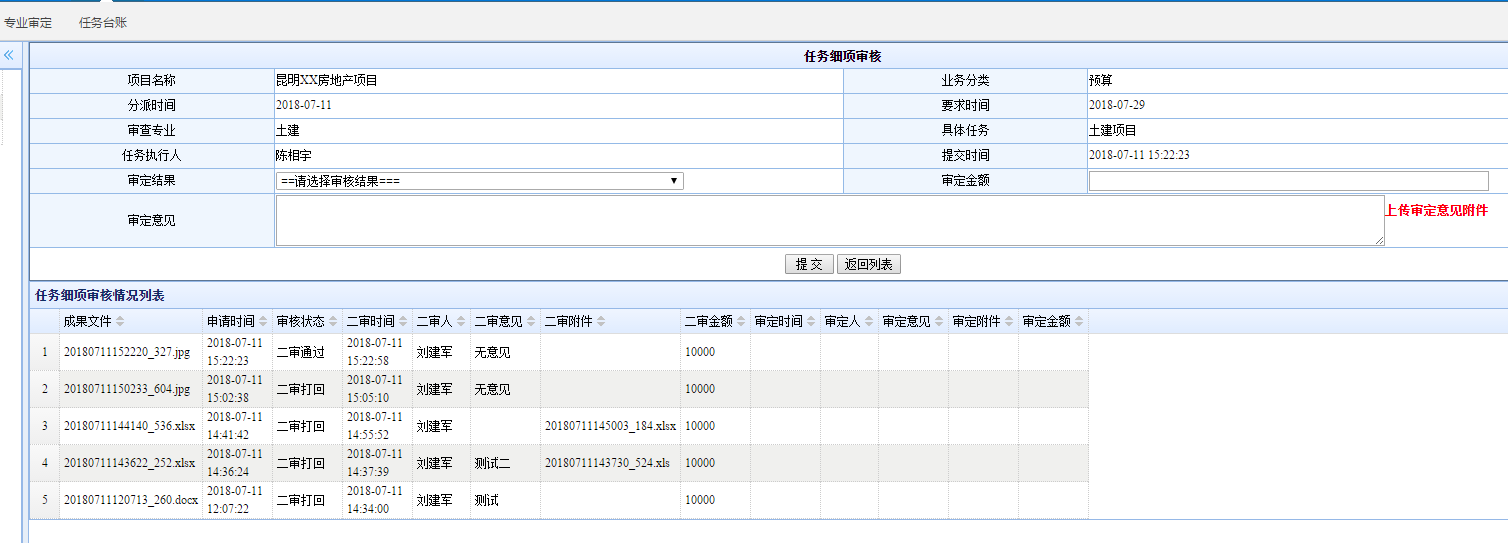Image resolution: width=1508 pixels, height=543 pixels.
Task: Sort by 成果文件 column sort icon
Action: 120,322
